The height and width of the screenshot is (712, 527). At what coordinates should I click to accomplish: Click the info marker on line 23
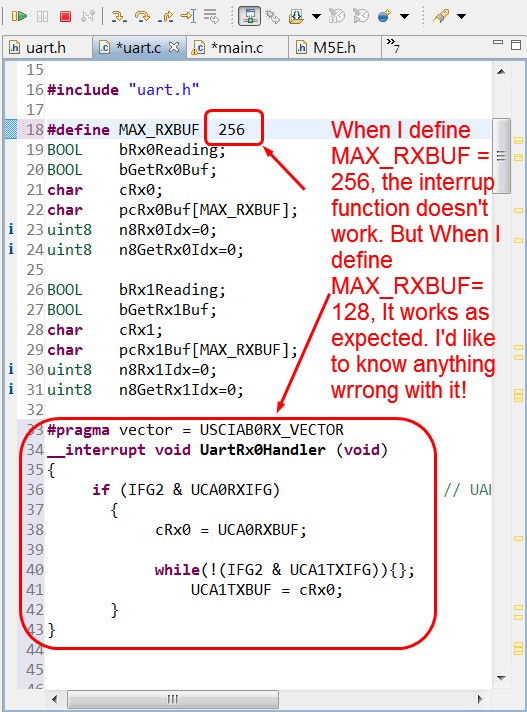point(11,230)
